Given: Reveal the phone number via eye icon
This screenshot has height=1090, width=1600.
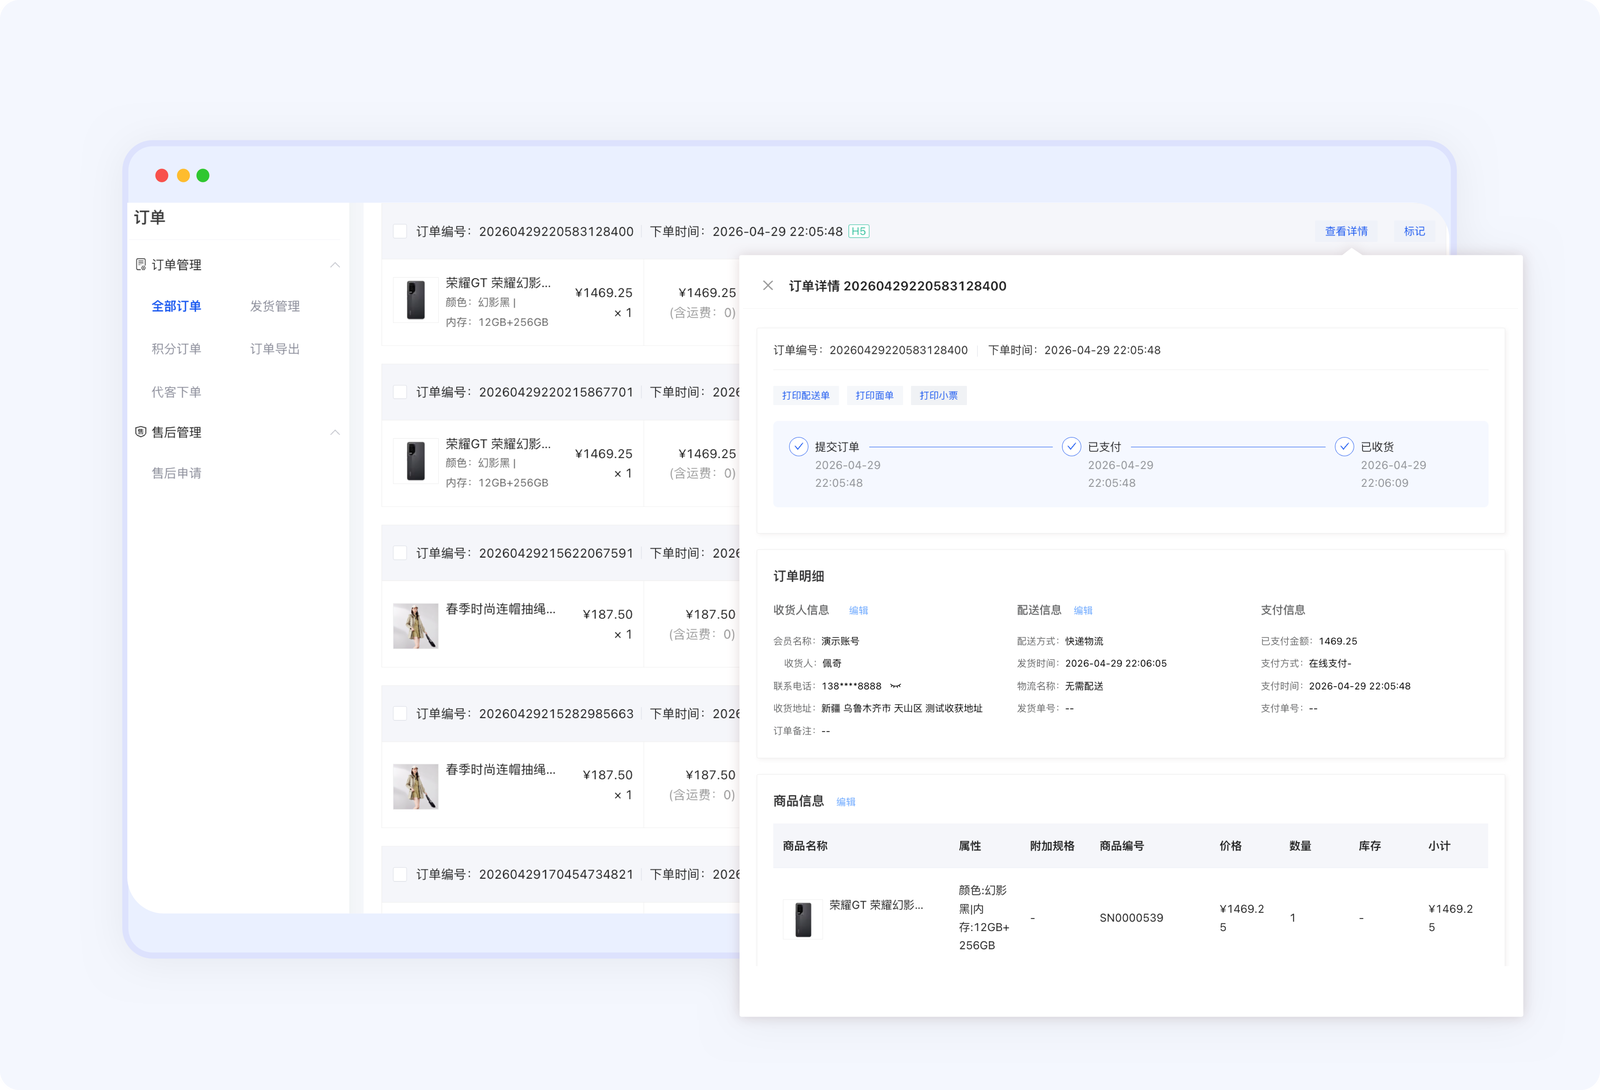Looking at the screenshot, I should (x=895, y=686).
